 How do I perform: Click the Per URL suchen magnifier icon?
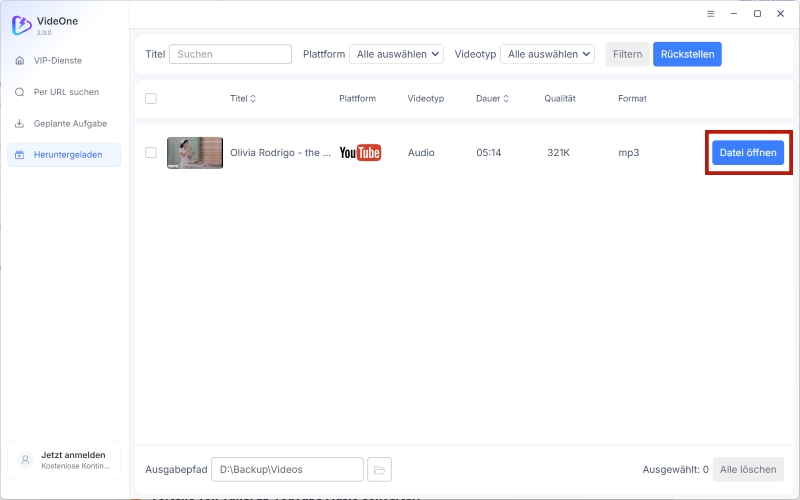click(19, 92)
